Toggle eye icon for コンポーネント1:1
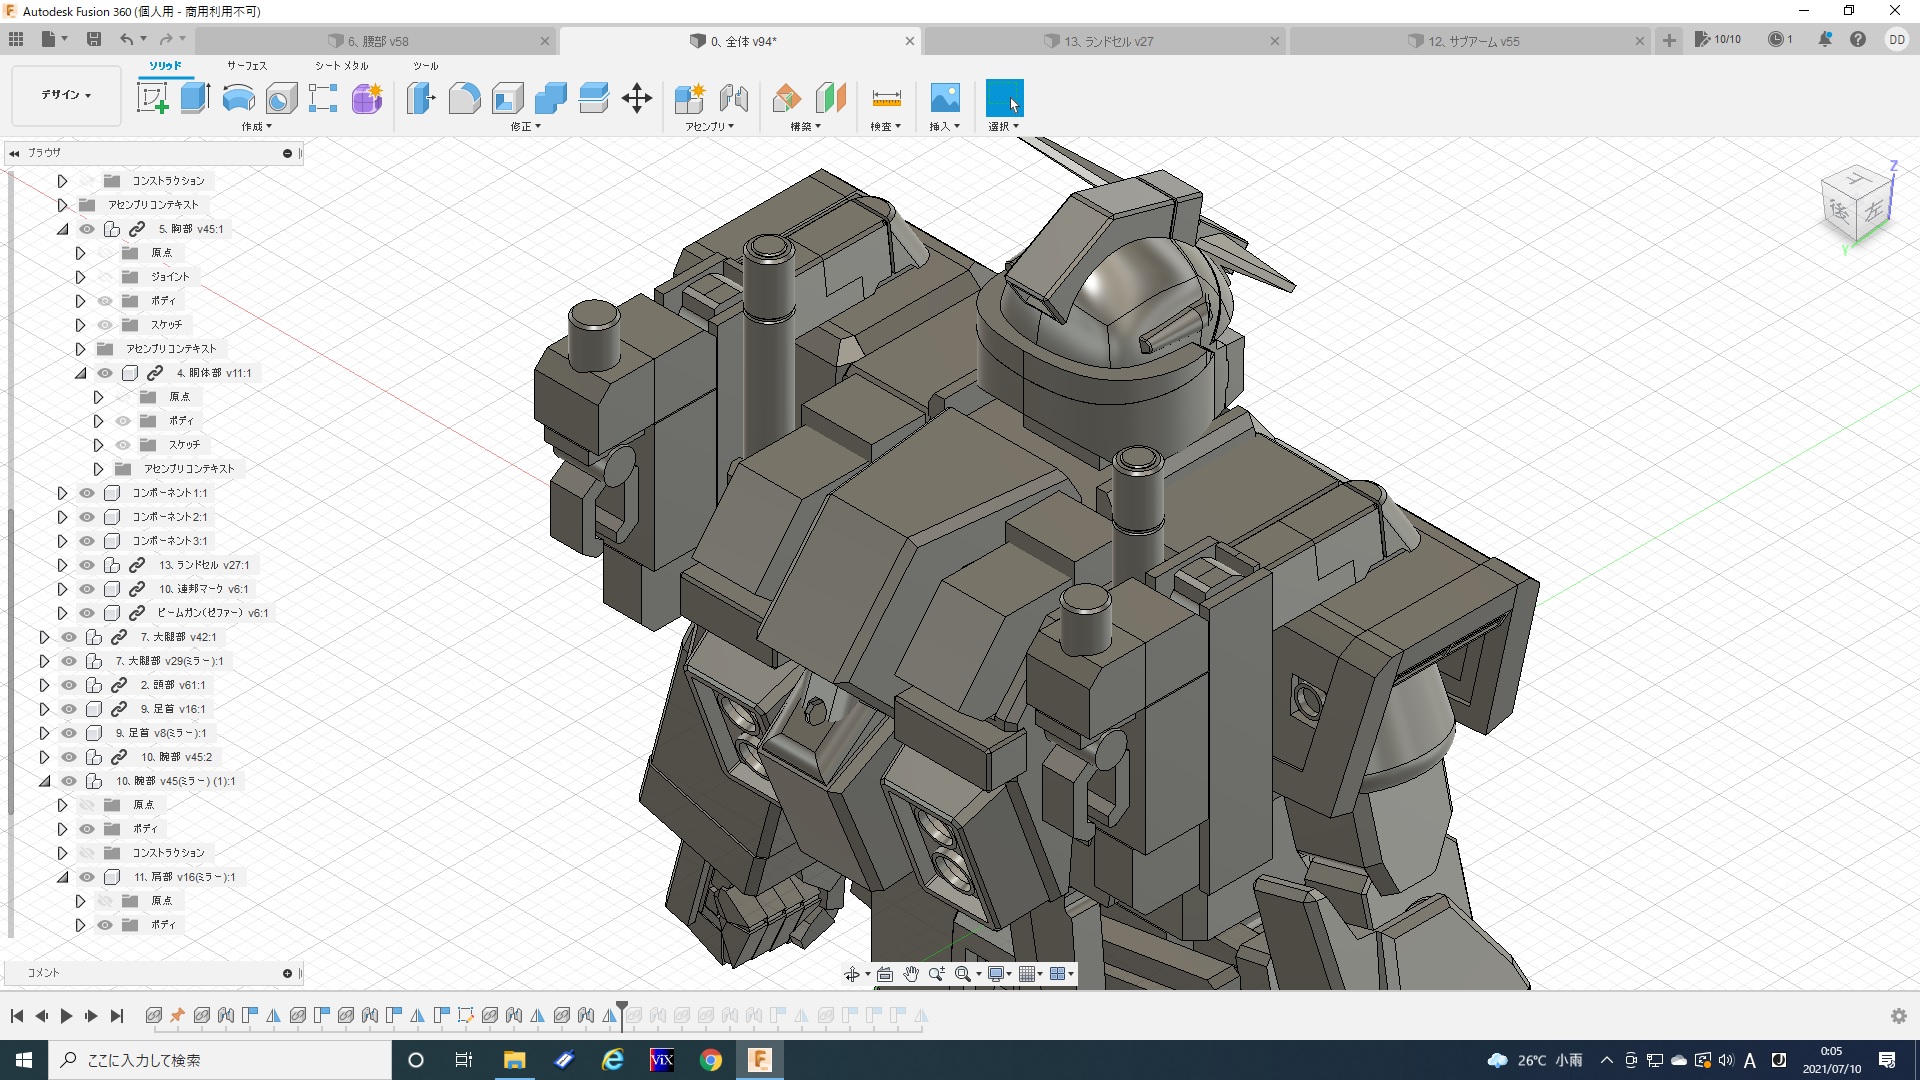This screenshot has width=1920, height=1080. click(x=87, y=493)
